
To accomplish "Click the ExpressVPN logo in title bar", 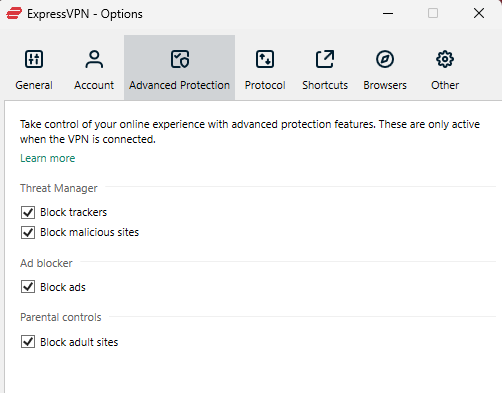I will [14, 14].
